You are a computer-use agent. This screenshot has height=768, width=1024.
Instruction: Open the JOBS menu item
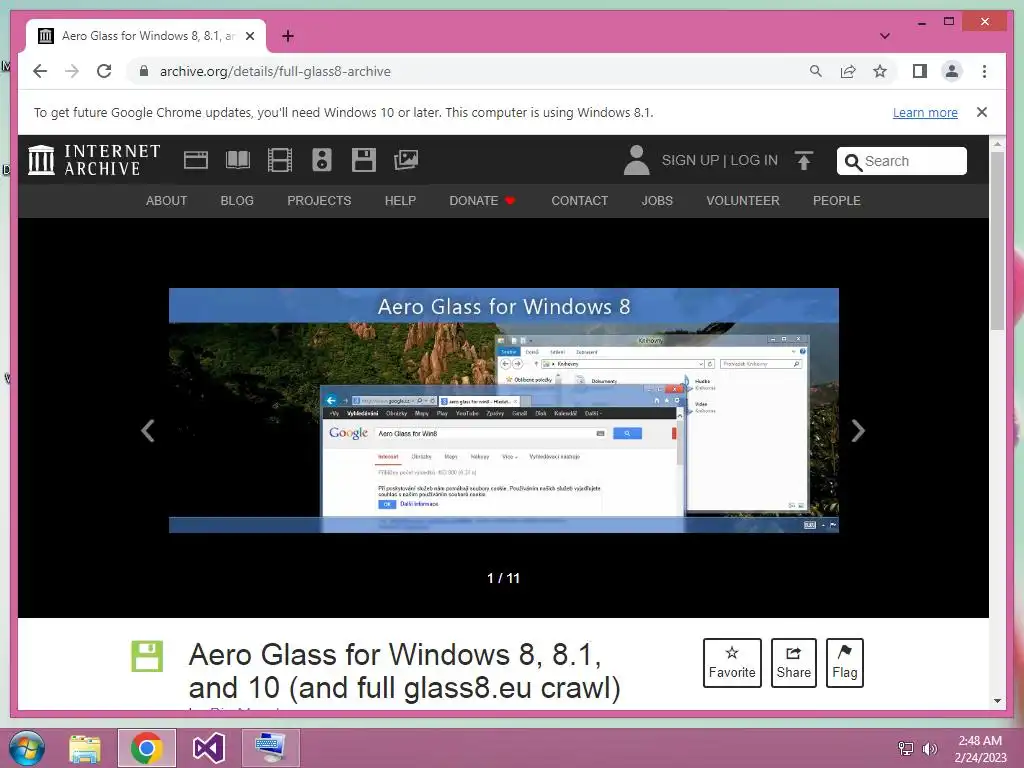(657, 200)
